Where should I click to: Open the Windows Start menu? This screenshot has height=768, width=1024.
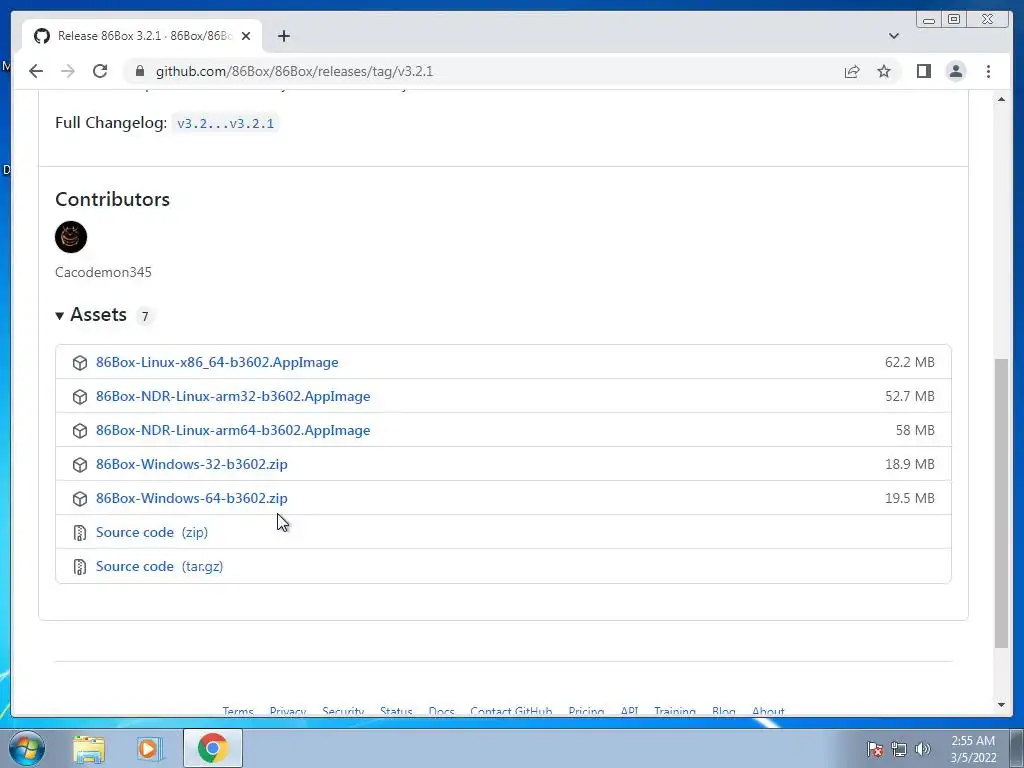coord(27,748)
